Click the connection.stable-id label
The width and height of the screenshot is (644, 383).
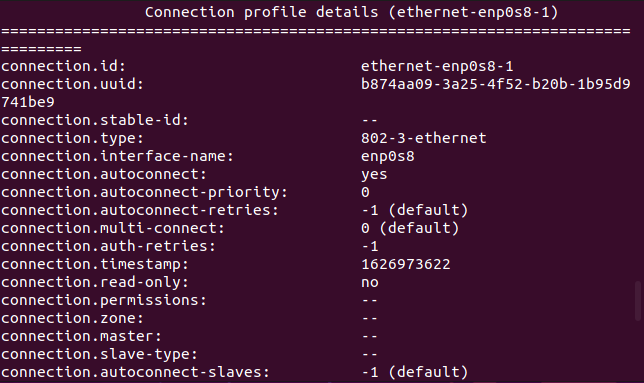[x=95, y=120]
